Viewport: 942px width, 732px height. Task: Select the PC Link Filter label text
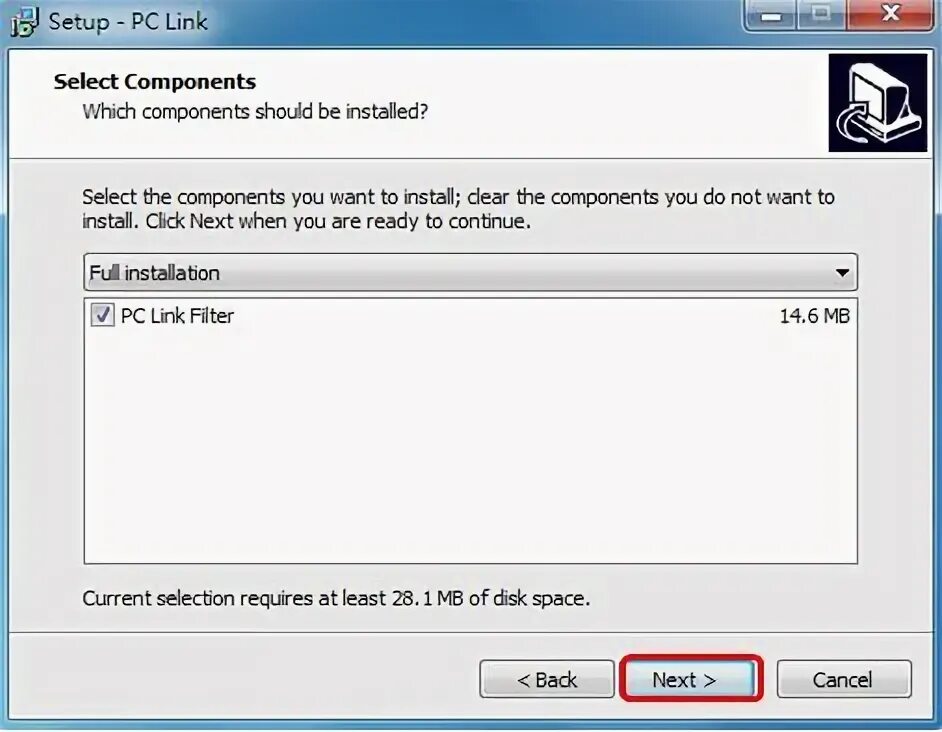[177, 316]
